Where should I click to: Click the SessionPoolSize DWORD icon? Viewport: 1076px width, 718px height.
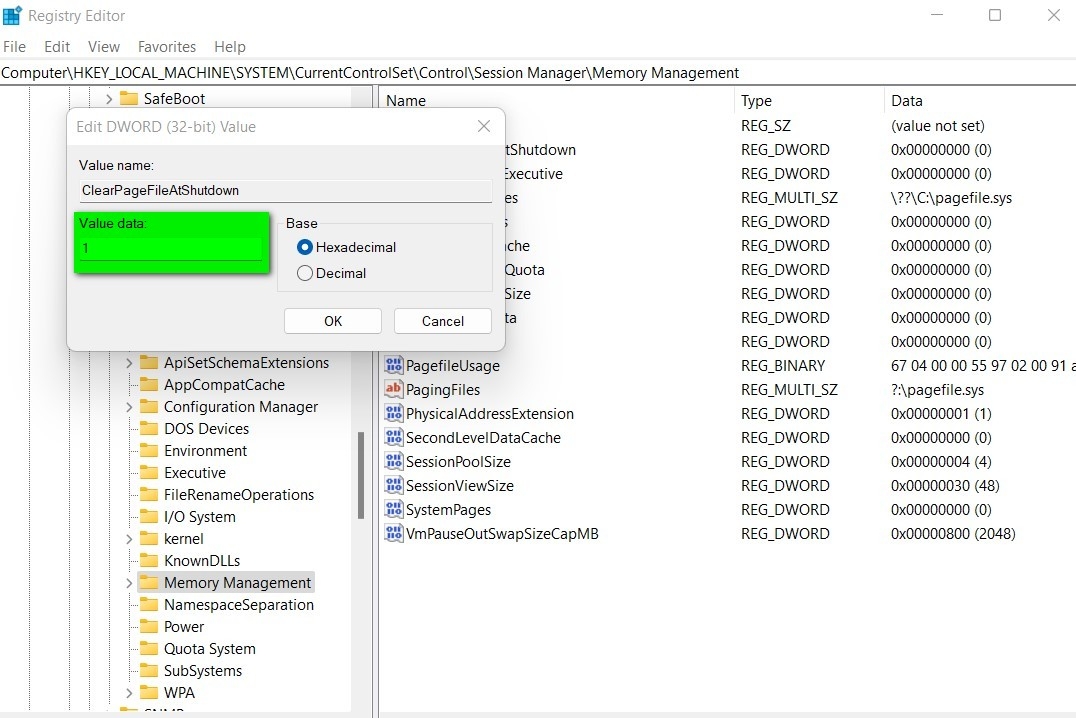click(x=393, y=461)
